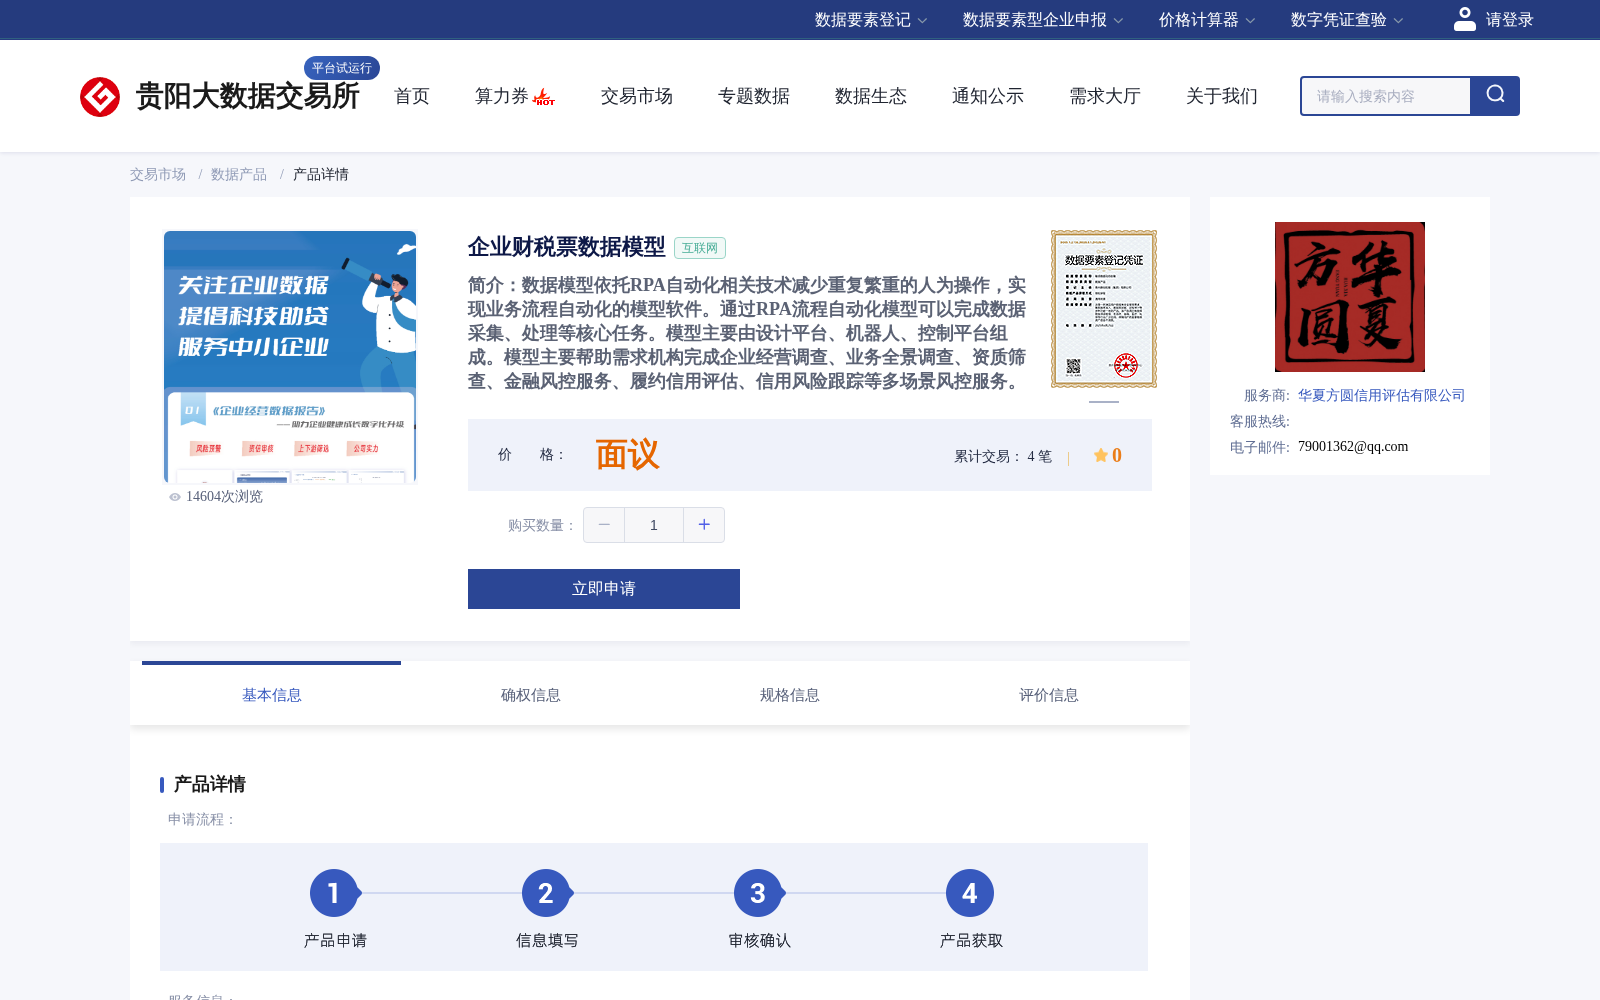Click the 面议 price text
Screen dimensions: 1600x1000
coord(628,455)
